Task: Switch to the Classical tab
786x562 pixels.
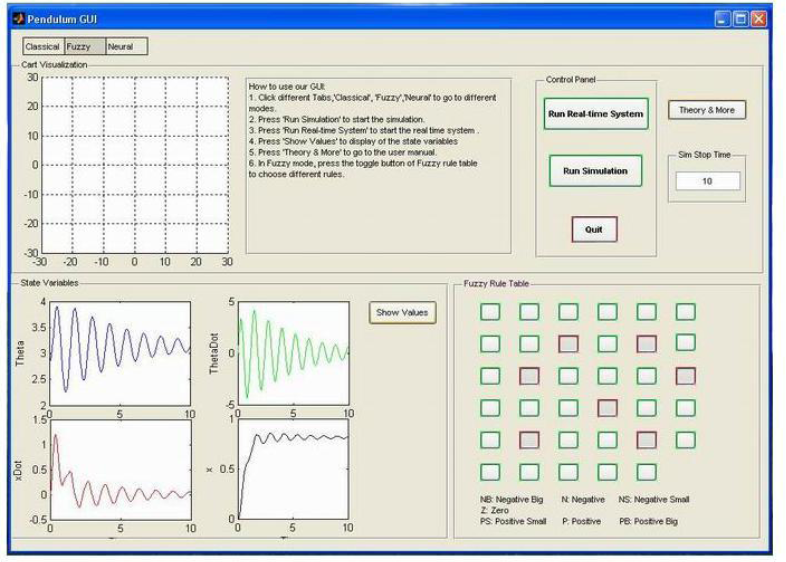Action: pos(43,46)
